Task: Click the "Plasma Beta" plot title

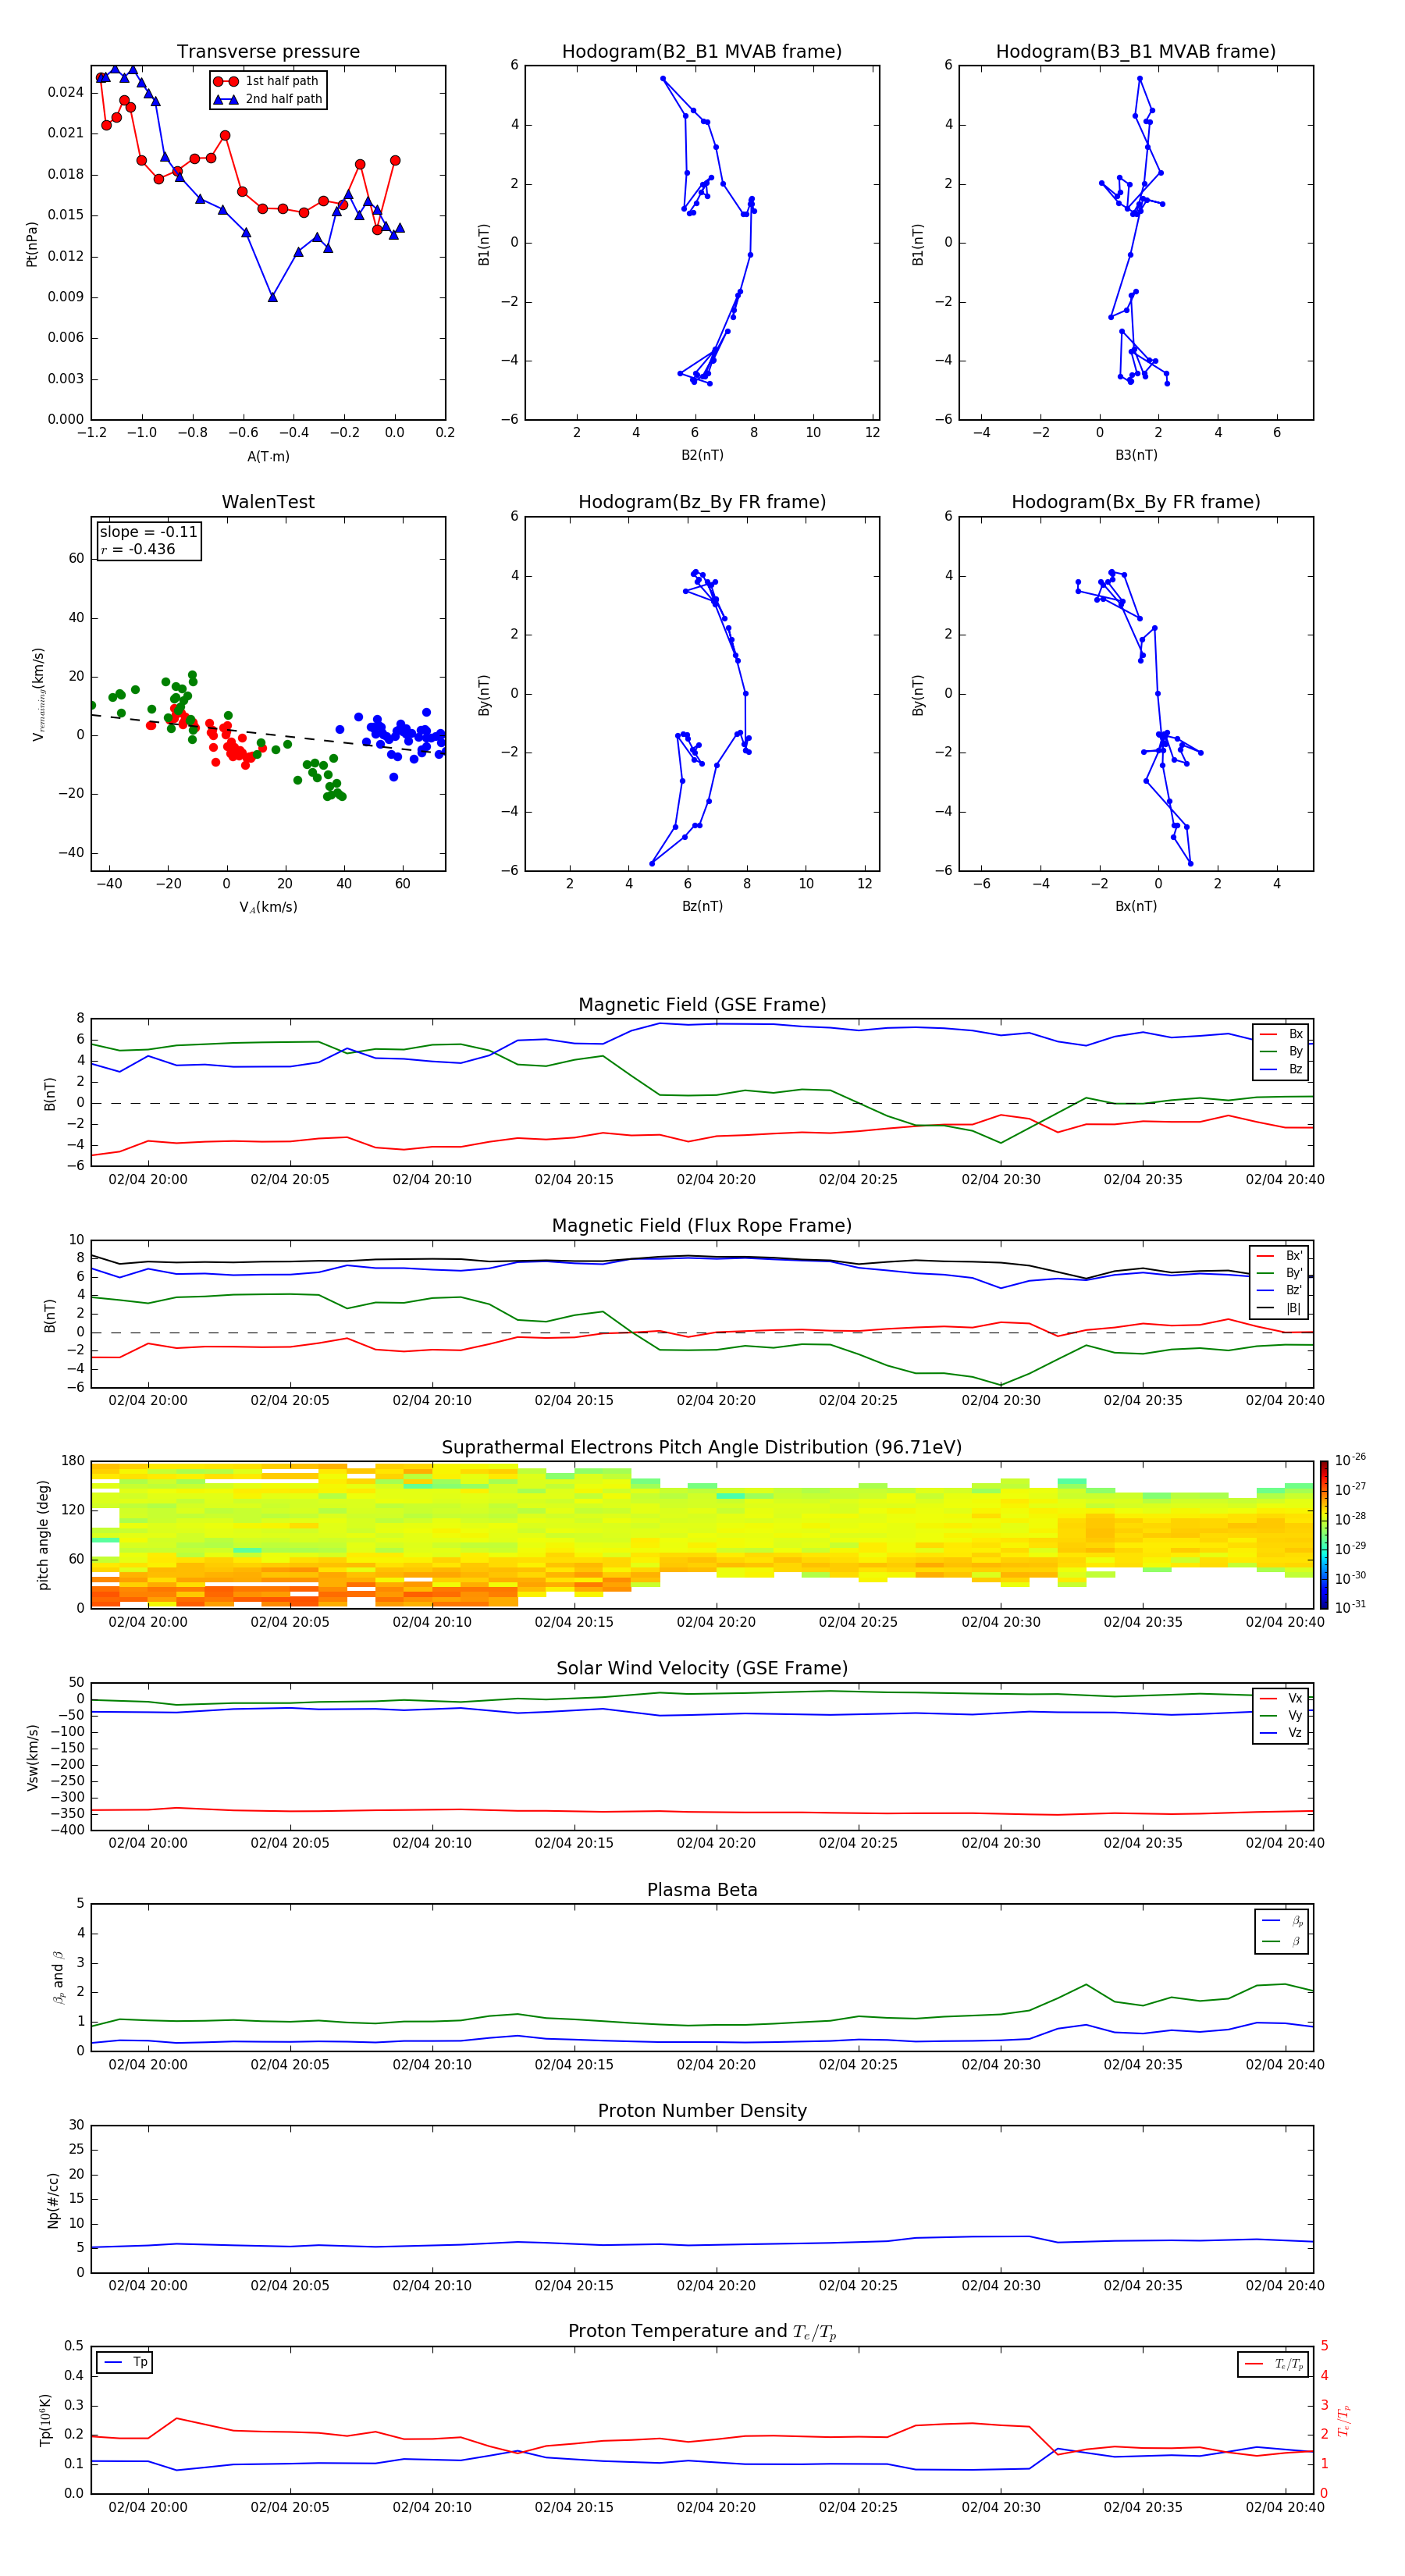Action: coord(702,1891)
